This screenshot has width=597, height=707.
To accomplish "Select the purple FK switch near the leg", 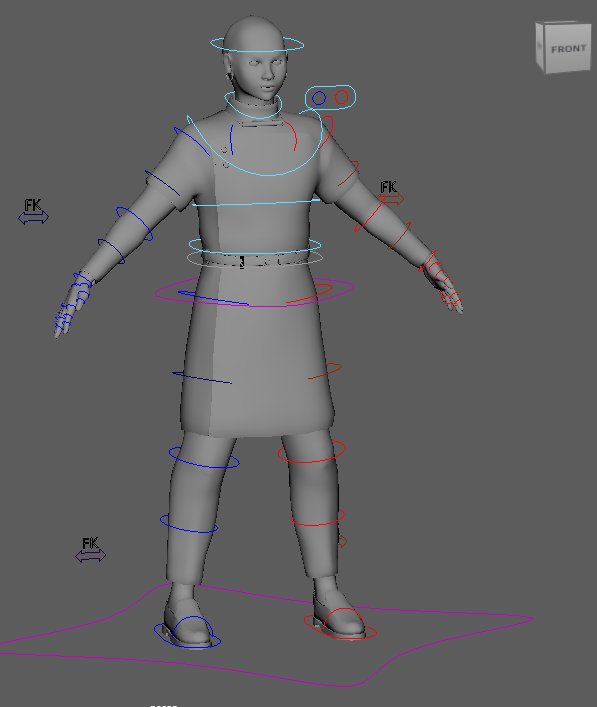I will point(91,556).
